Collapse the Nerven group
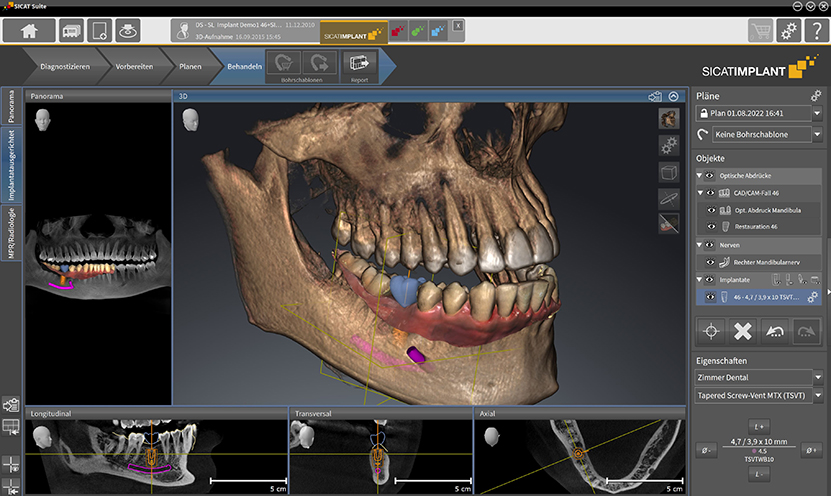The height and width of the screenshot is (496, 831). (699, 245)
